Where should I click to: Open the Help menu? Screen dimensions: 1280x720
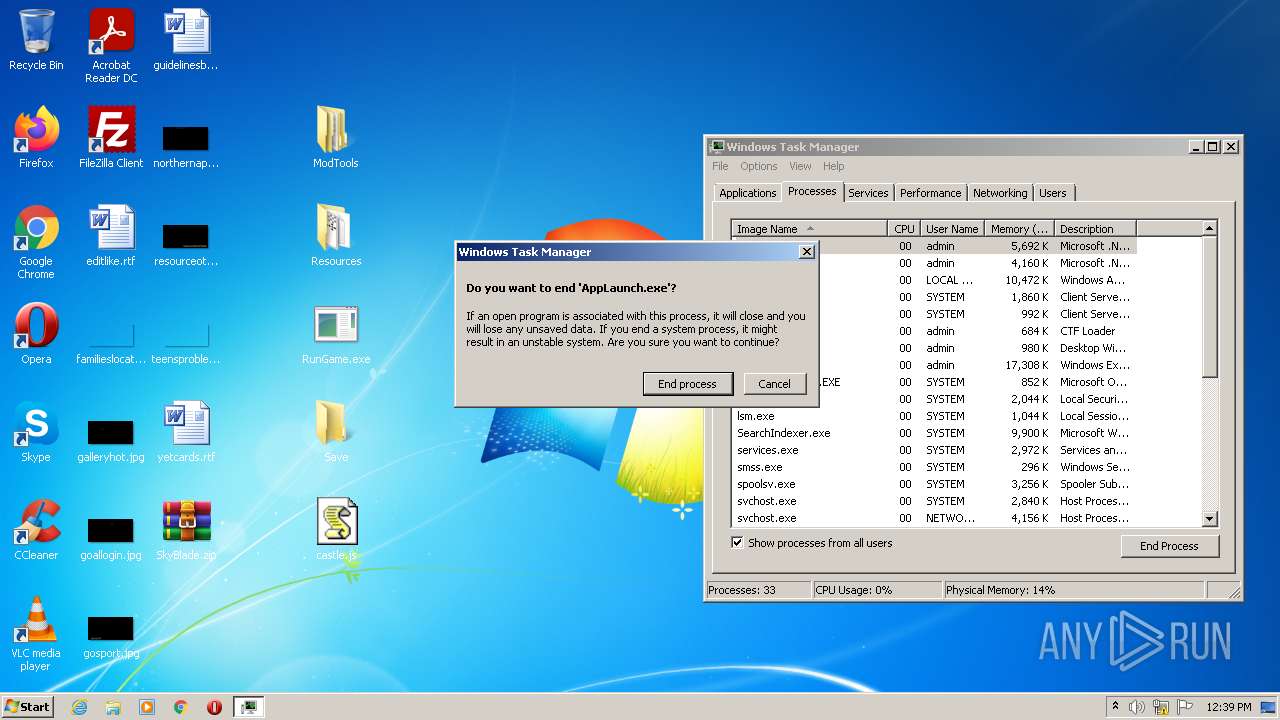[x=833, y=166]
